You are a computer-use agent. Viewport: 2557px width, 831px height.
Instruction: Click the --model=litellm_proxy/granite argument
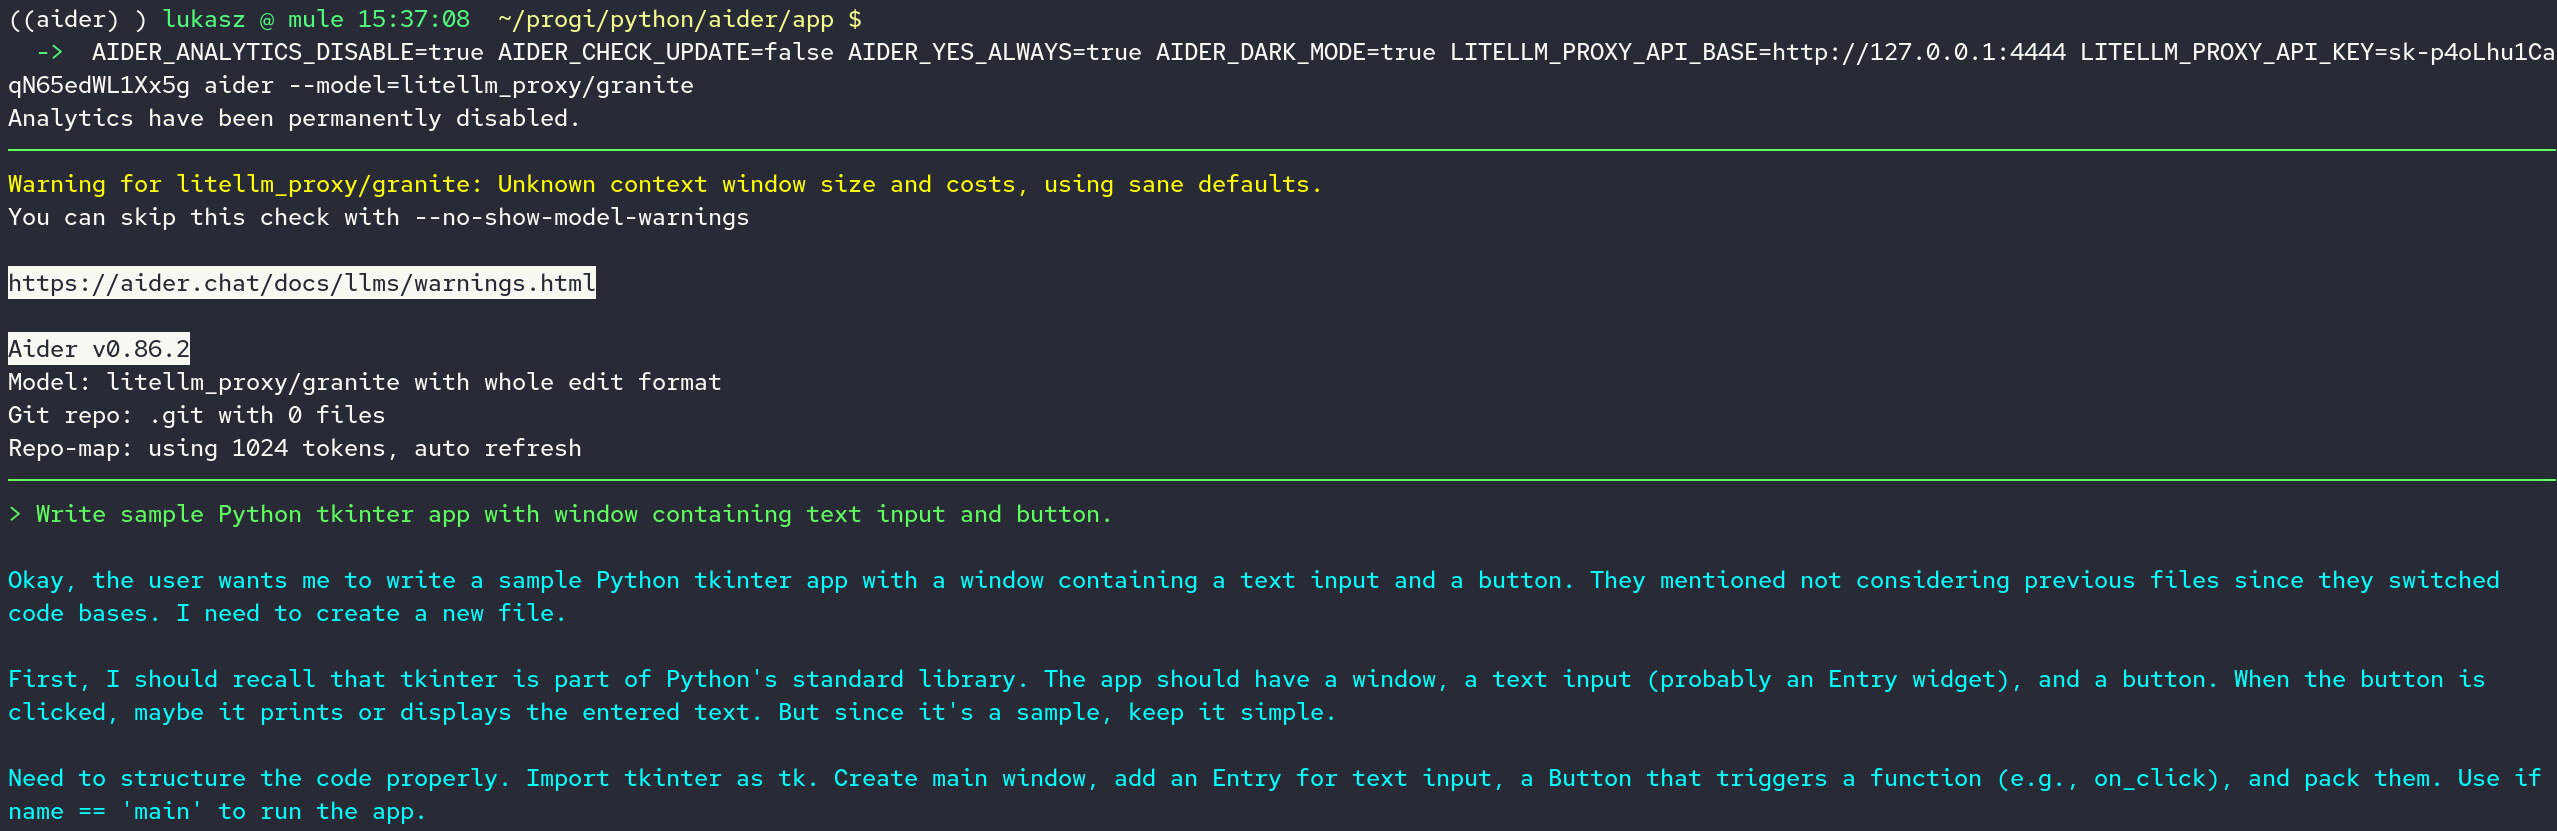click(x=491, y=85)
